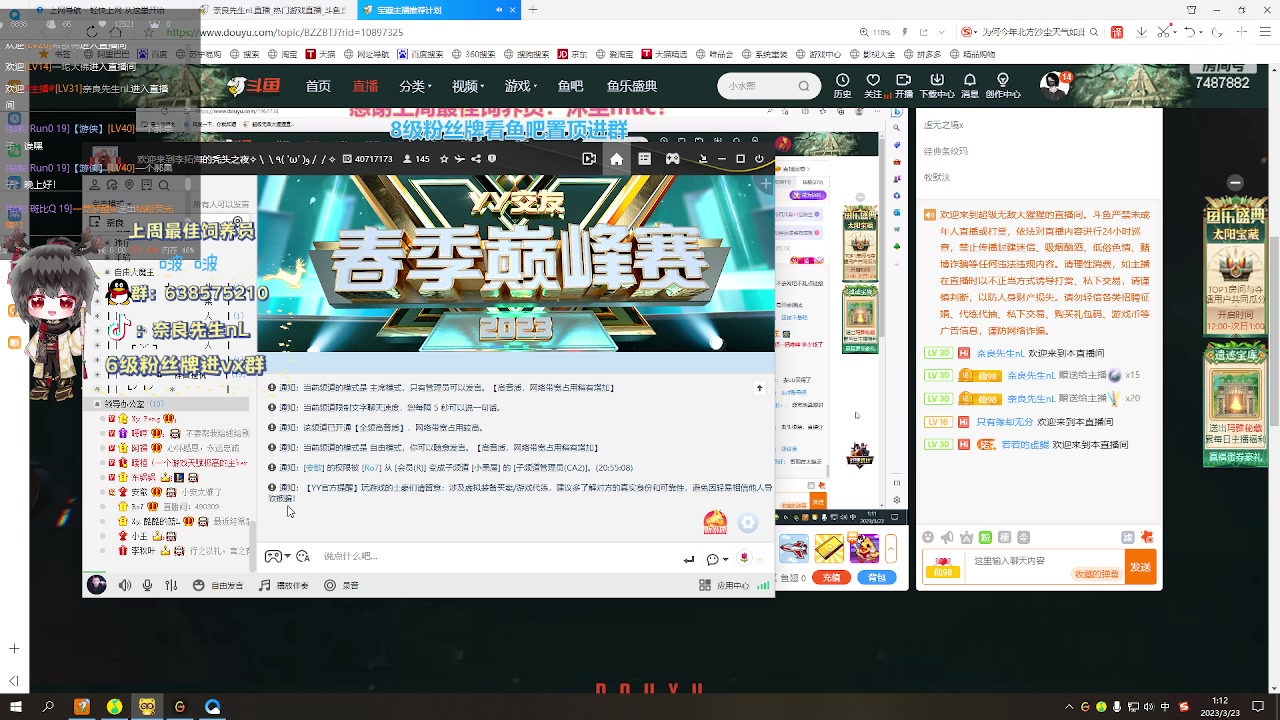Open new browser tab with plus

[533, 10]
